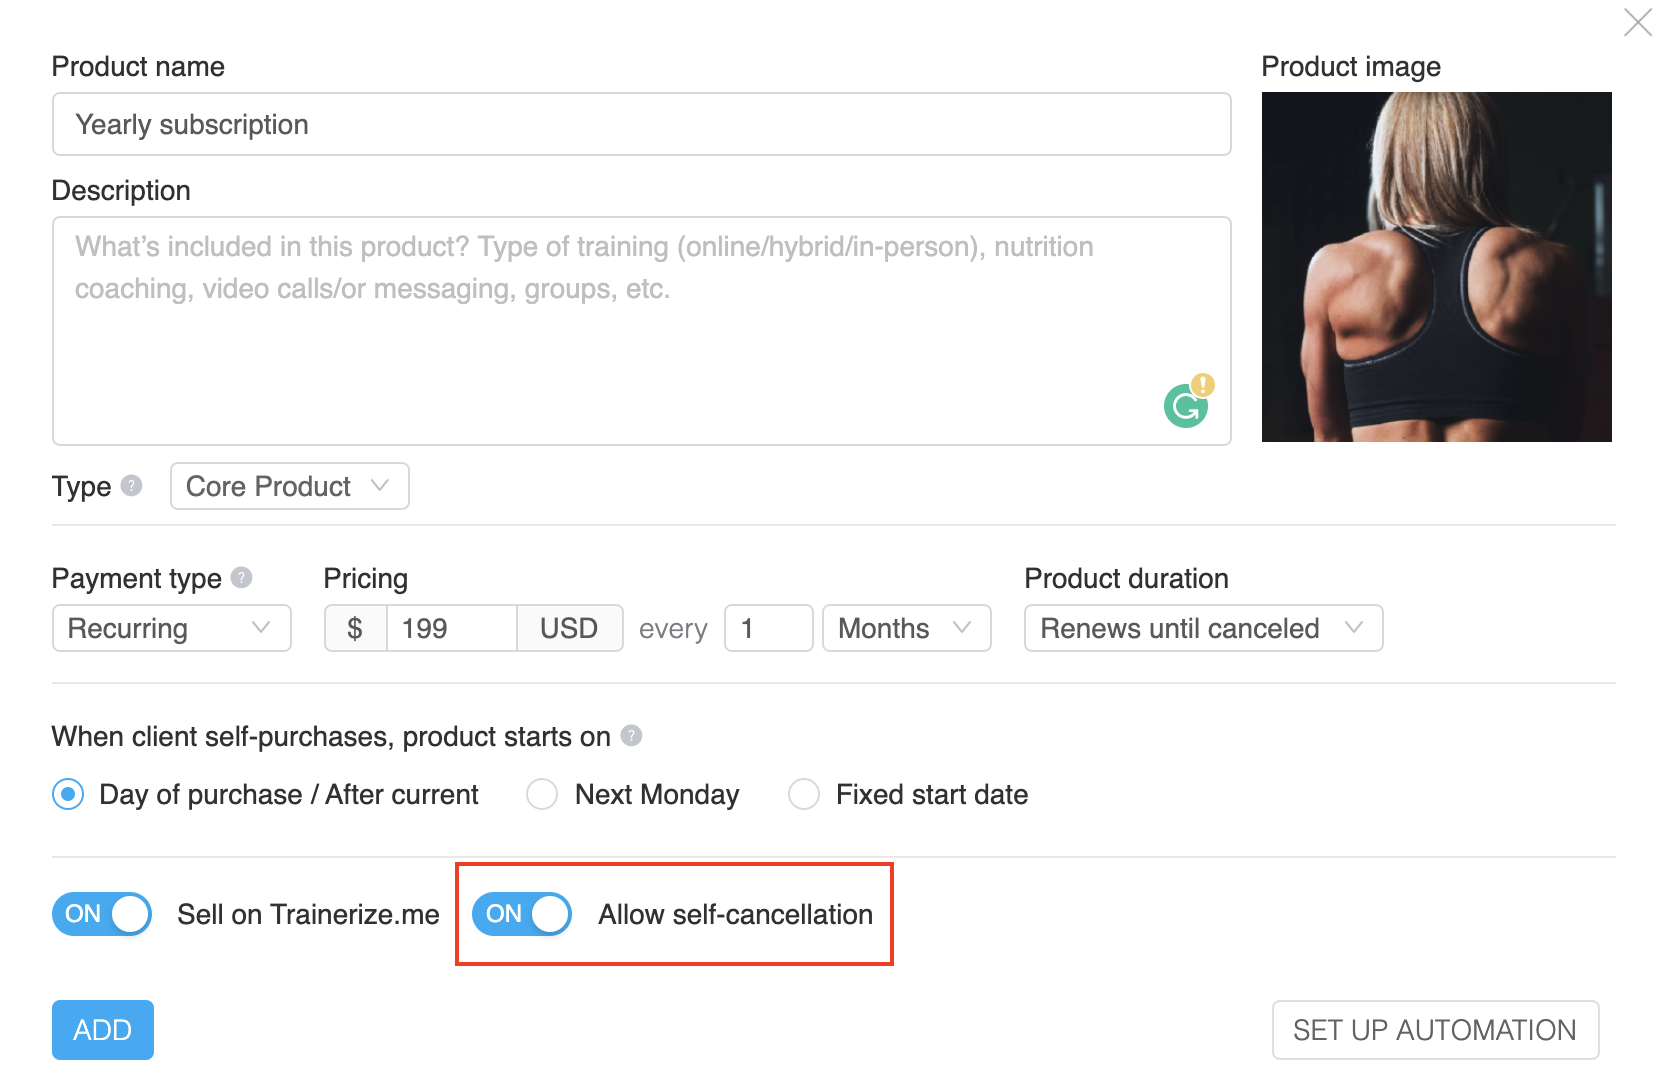Open the Core Product type dropdown
This screenshot has width=1664, height=1086.
290,486
